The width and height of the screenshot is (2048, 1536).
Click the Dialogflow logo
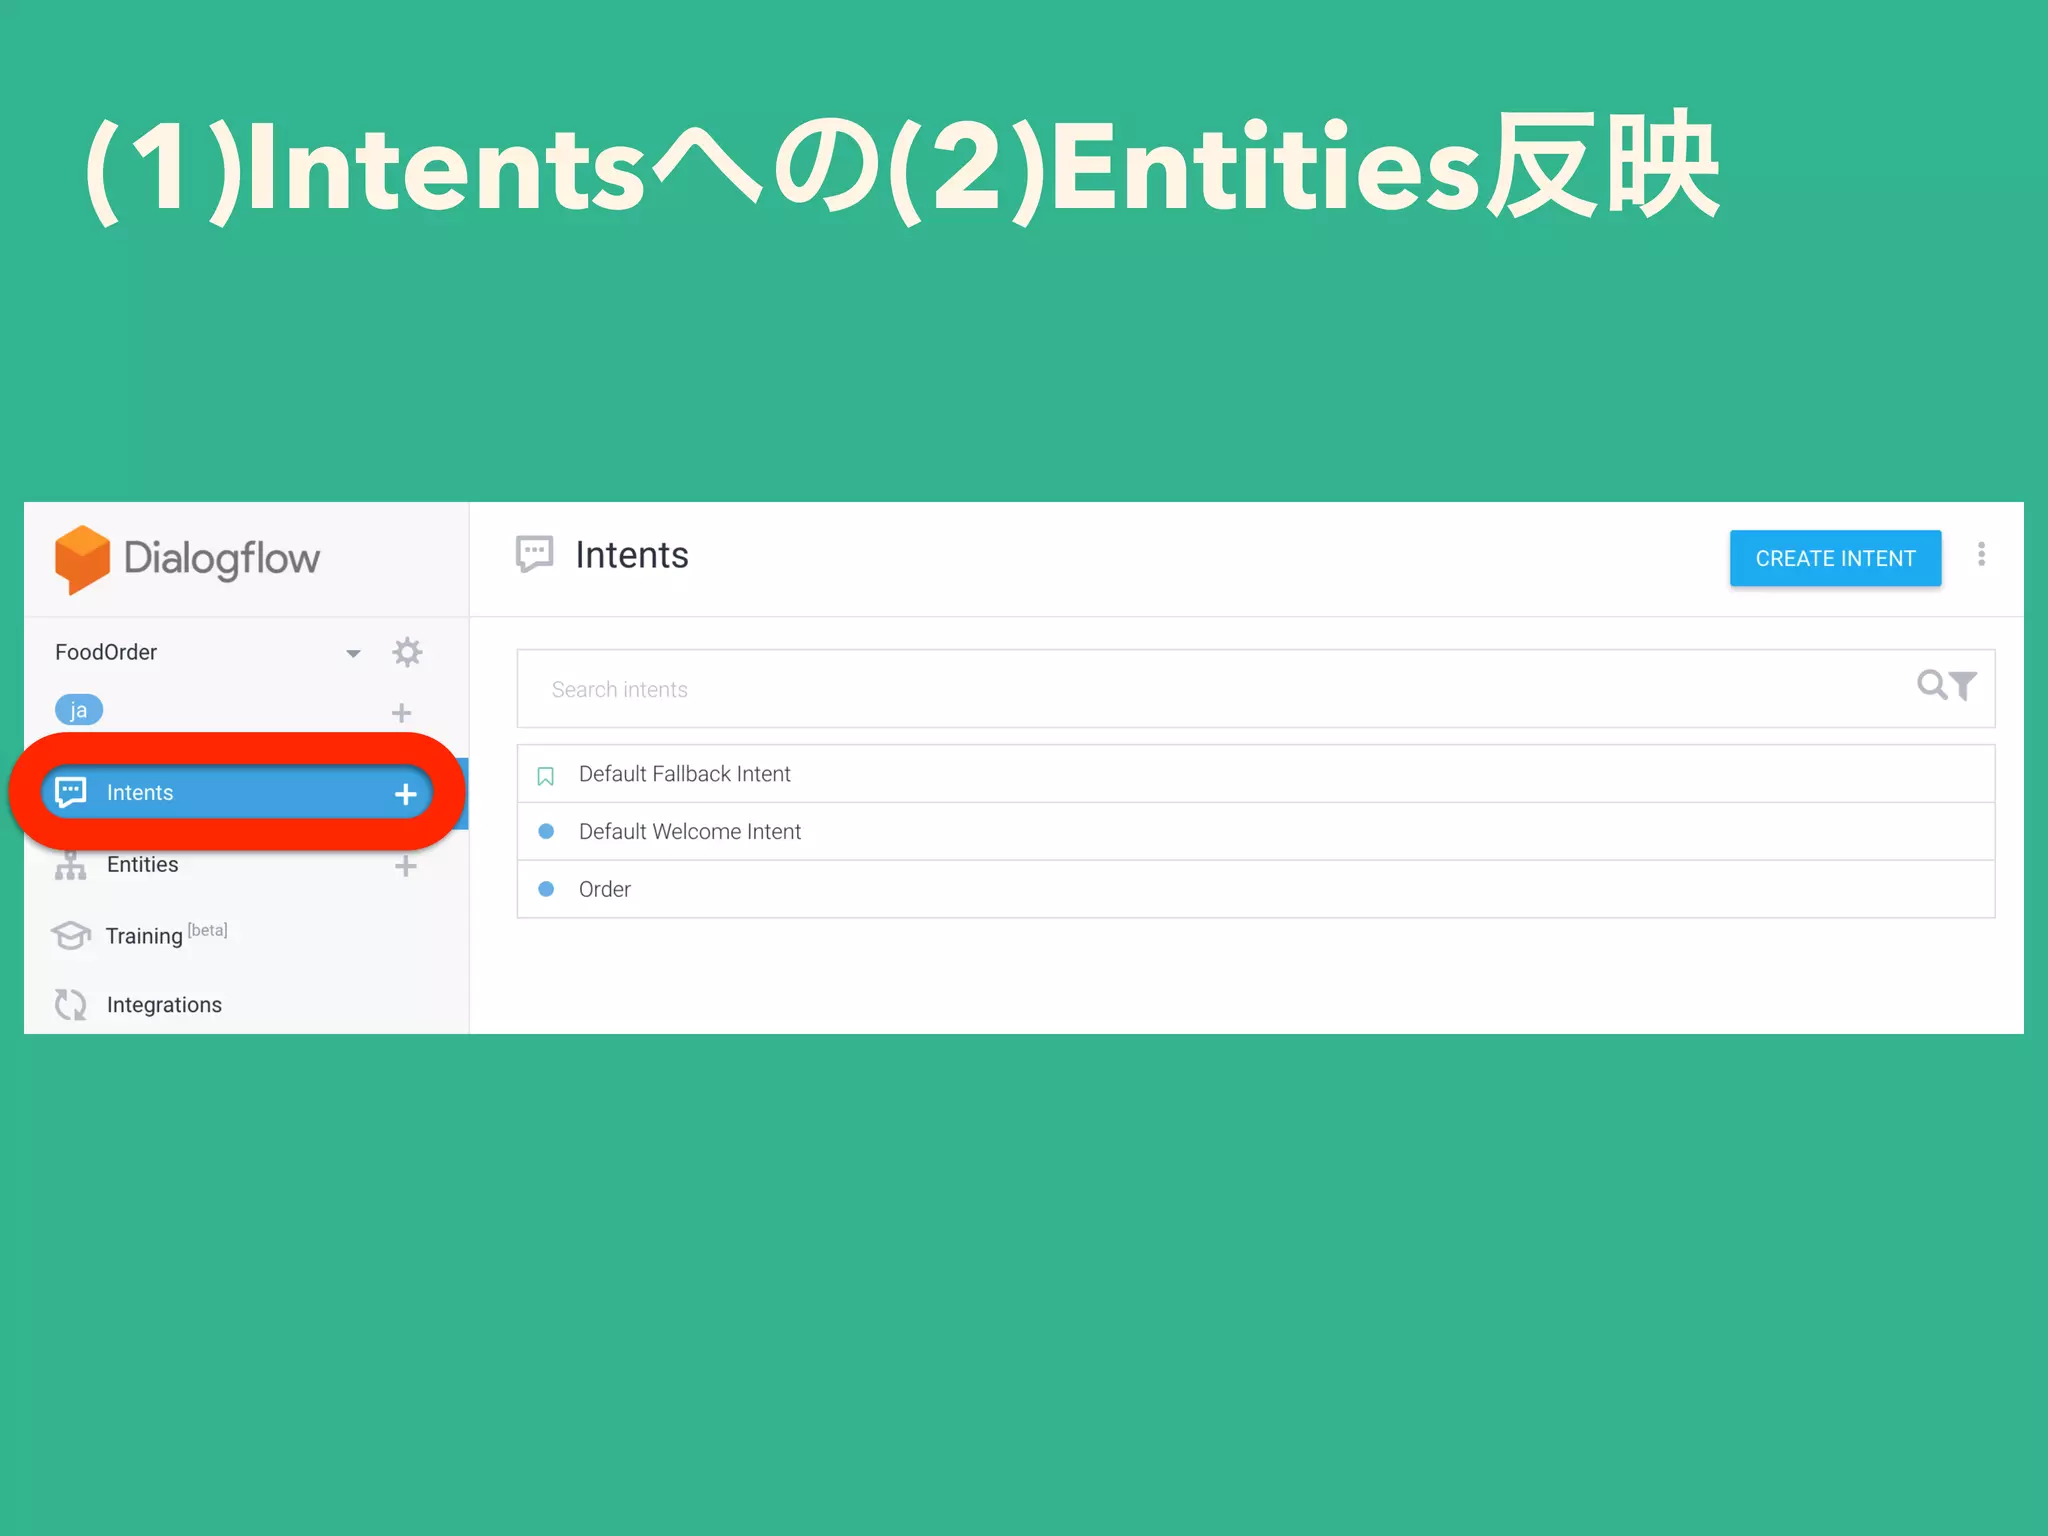pos(187,559)
